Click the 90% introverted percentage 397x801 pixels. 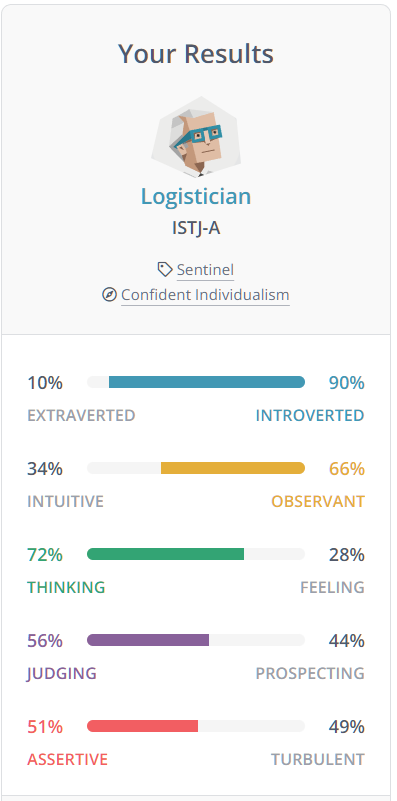(x=347, y=383)
